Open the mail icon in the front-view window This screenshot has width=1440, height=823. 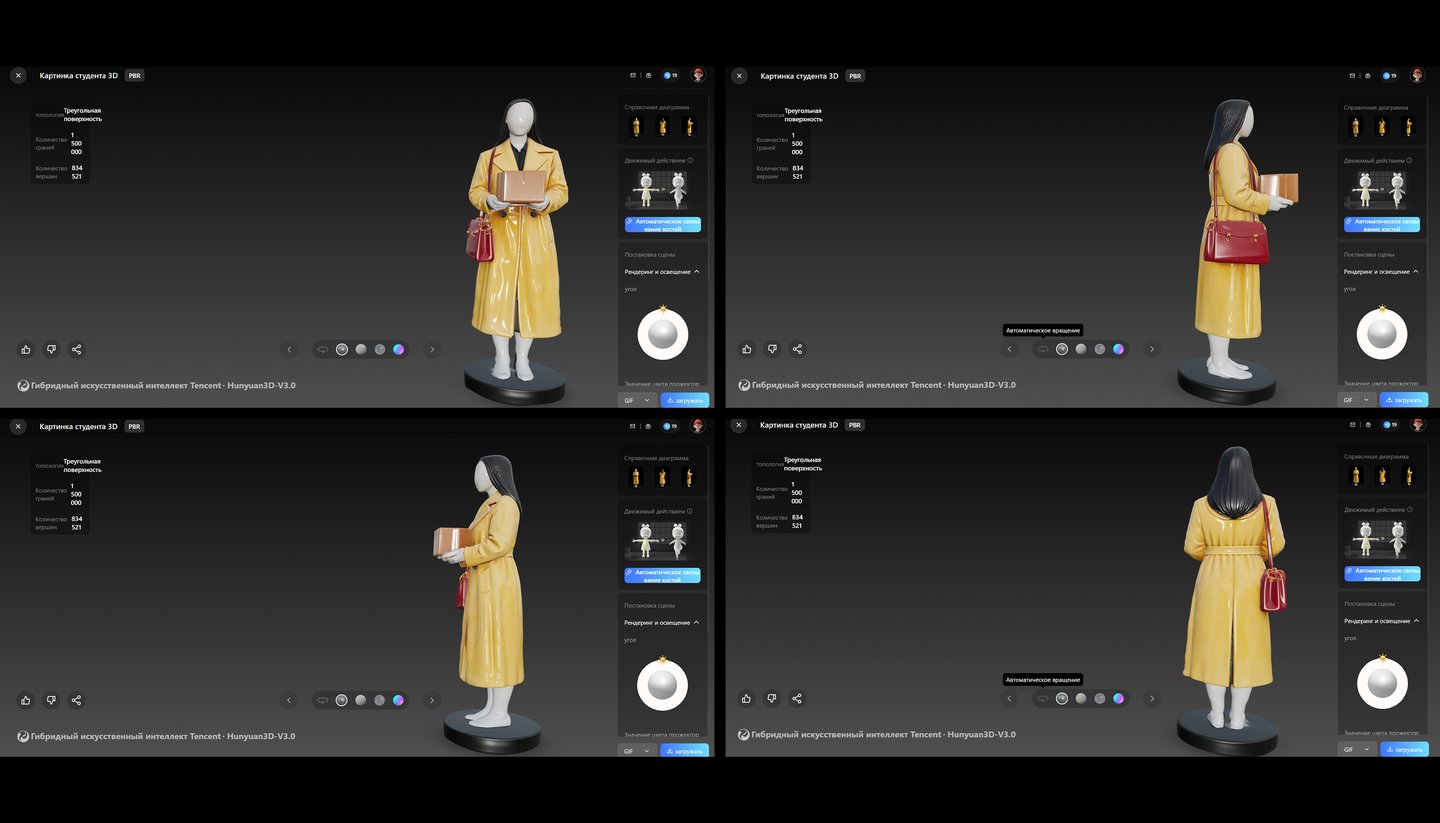pyautogui.click(x=633, y=75)
